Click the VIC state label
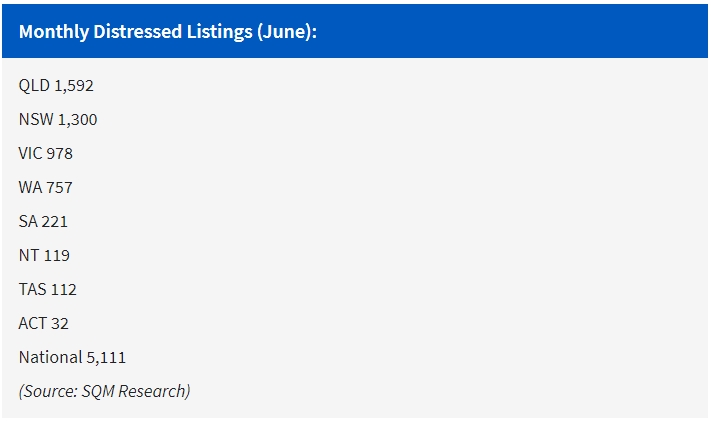Image resolution: width=711 pixels, height=425 pixels. point(30,154)
